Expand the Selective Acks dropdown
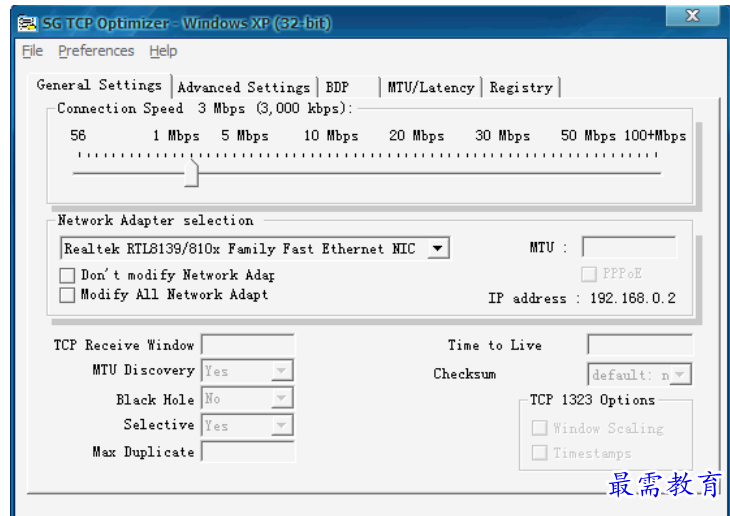The height and width of the screenshot is (516, 730). (282, 425)
